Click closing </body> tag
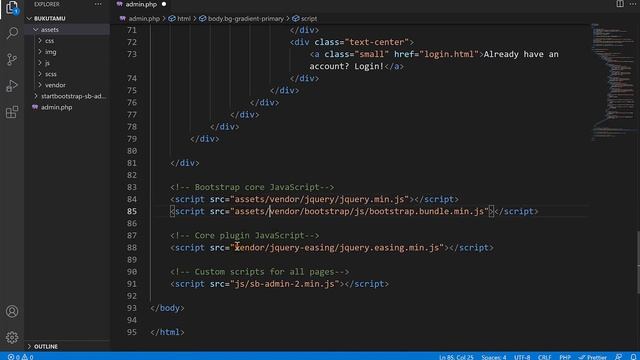The width and height of the screenshot is (640, 360). (167, 308)
